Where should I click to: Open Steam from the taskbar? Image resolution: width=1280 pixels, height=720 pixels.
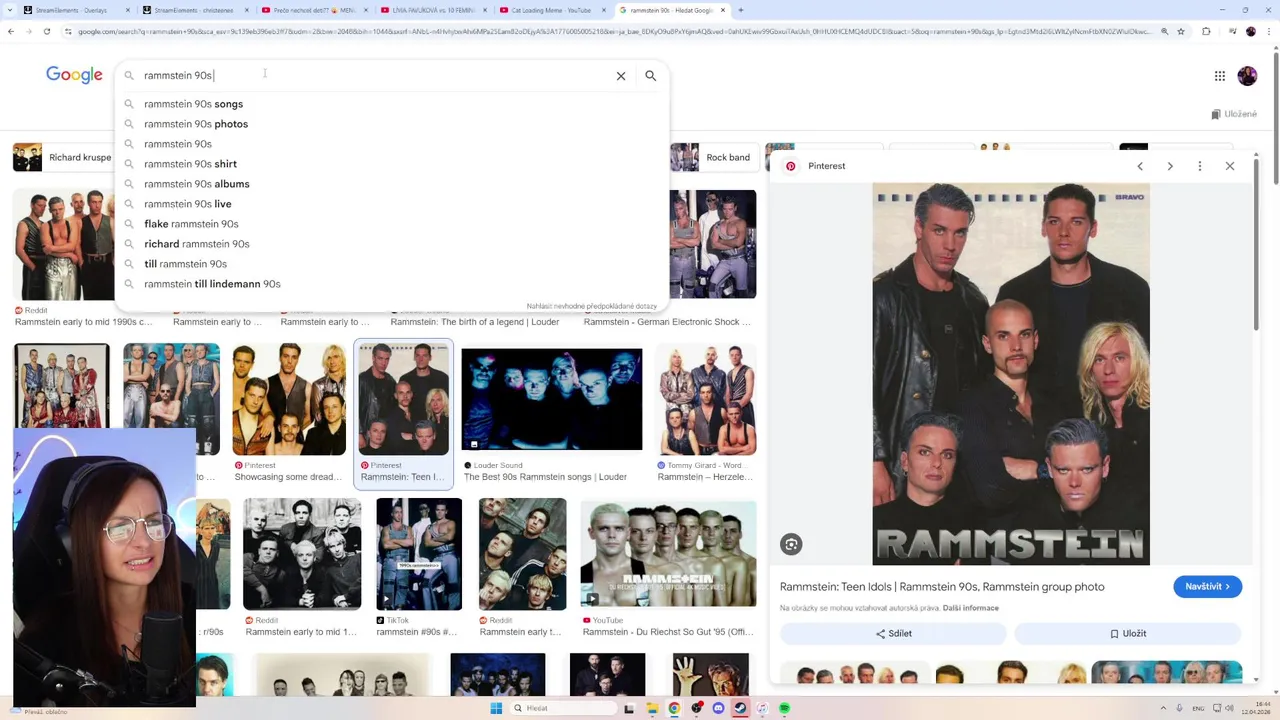pyautogui.click(x=740, y=708)
